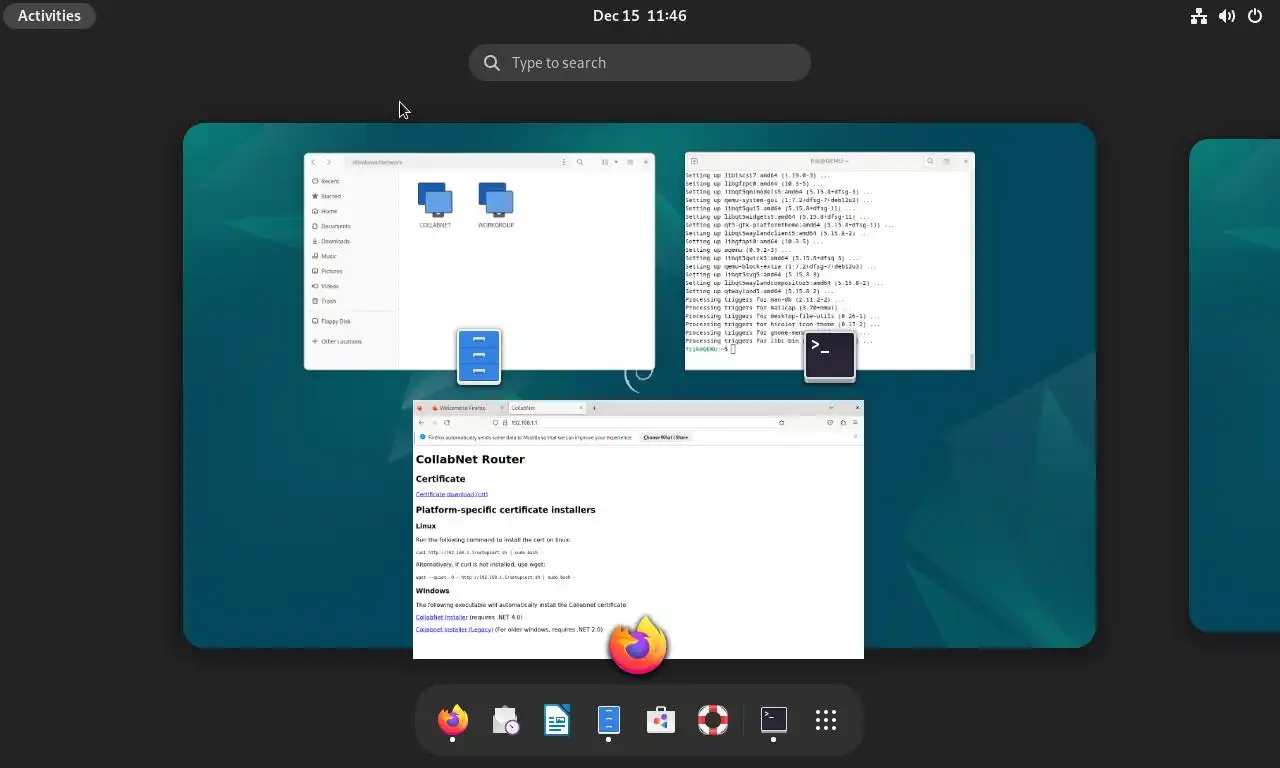Switch to the next workspace thumbnail on right

(1234, 385)
